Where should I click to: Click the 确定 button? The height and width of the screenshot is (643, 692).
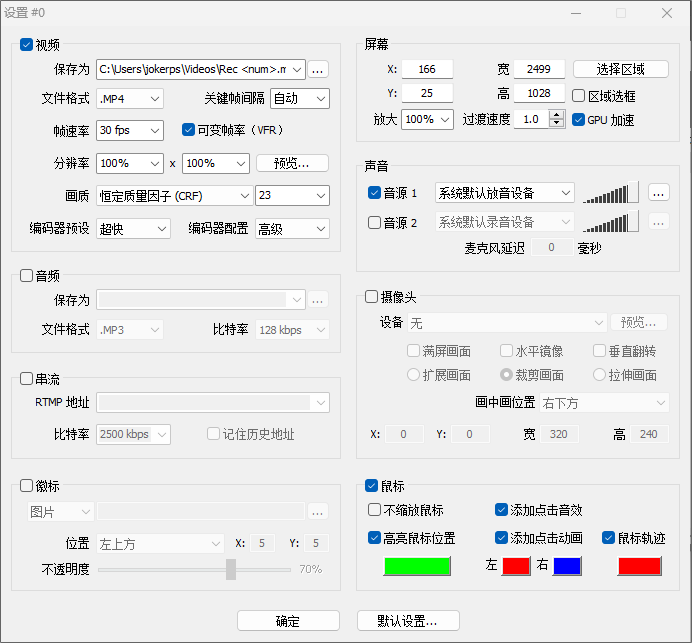point(288,621)
